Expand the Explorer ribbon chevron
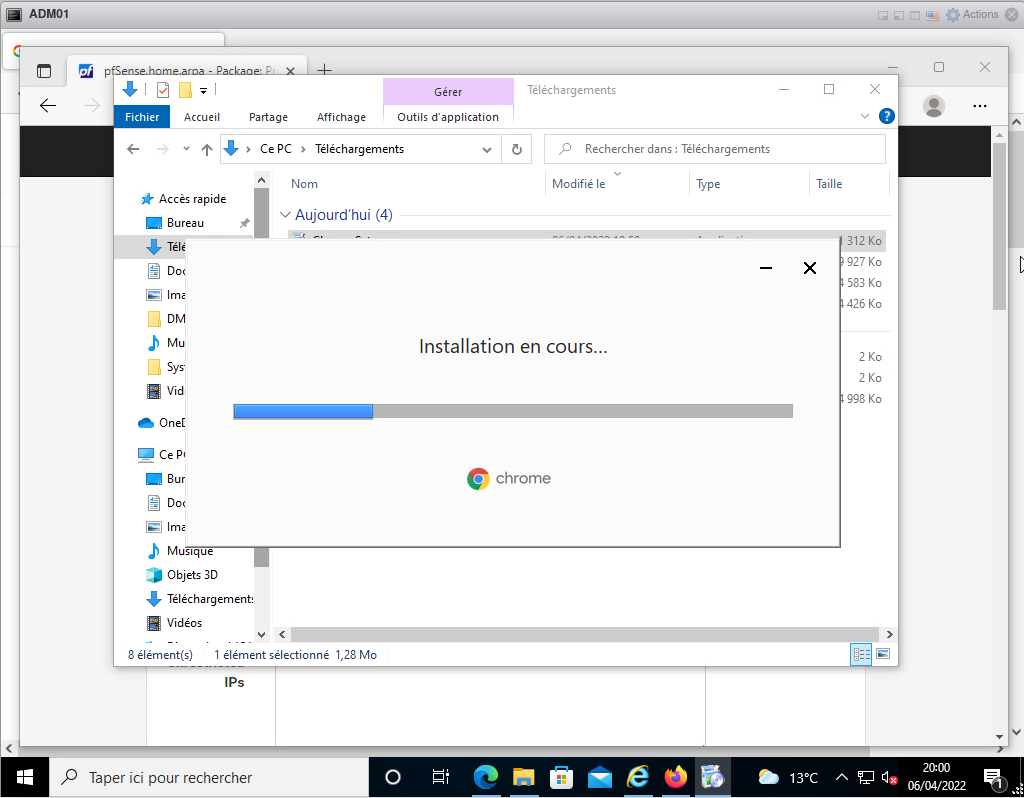This screenshot has height=798, width=1024. pos(865,116)
